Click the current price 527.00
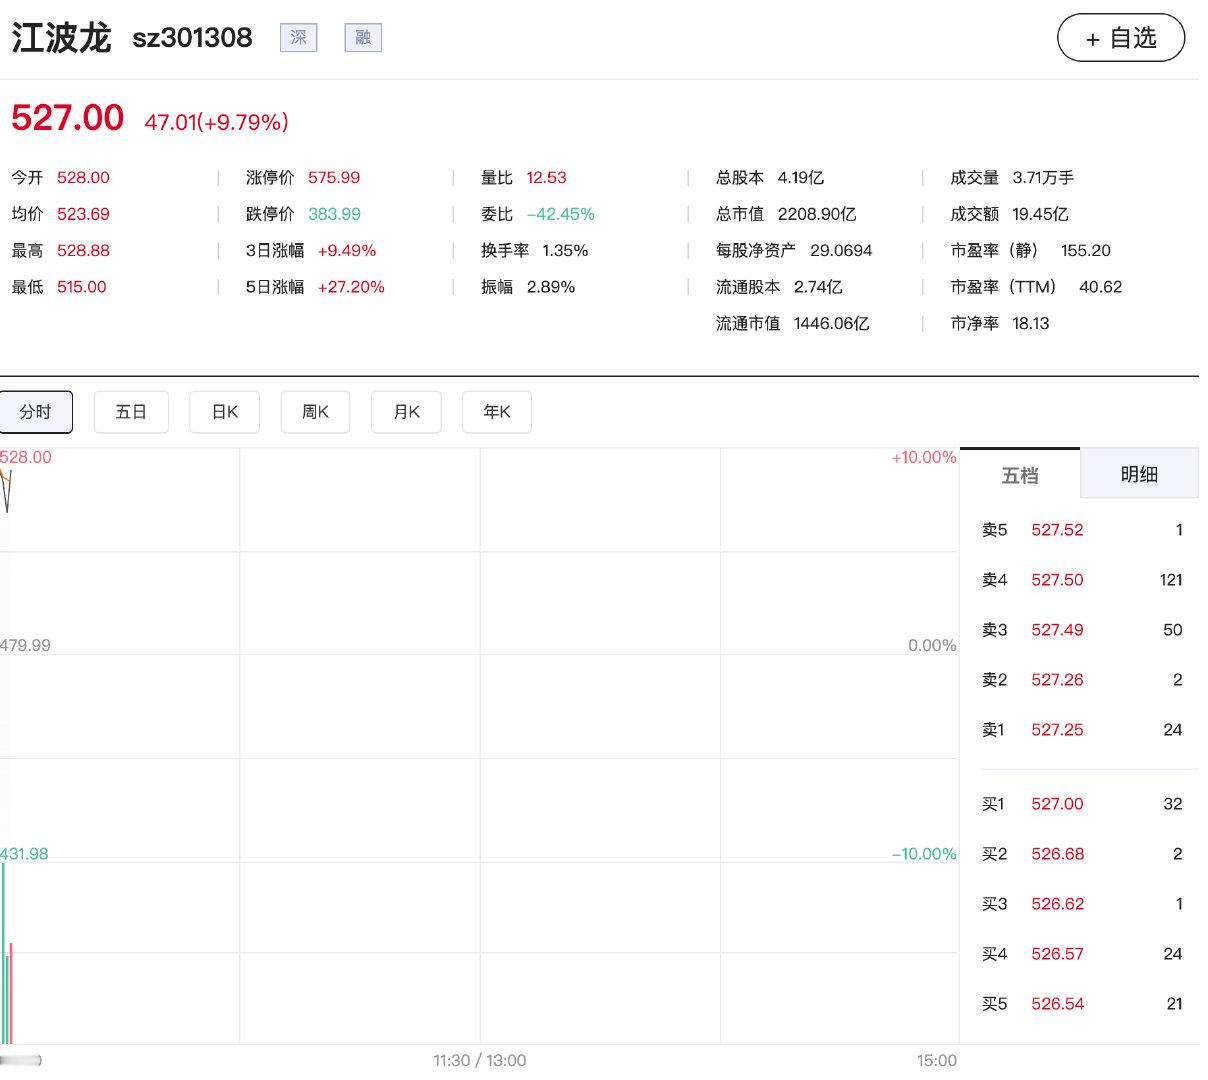 (x=67, y=118)
